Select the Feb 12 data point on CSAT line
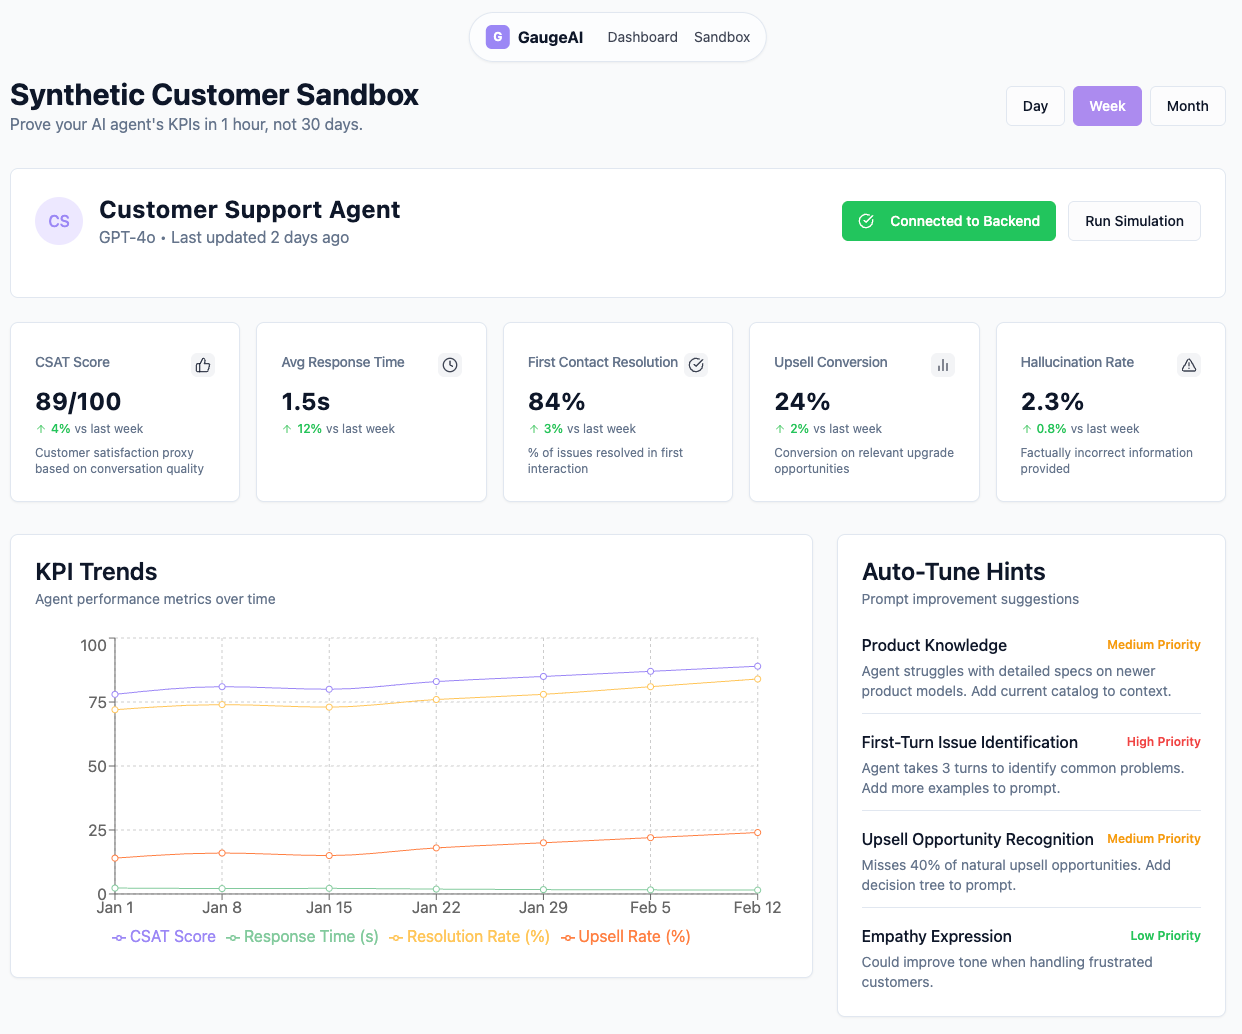1242x1034 pixels. click(757, 664)
